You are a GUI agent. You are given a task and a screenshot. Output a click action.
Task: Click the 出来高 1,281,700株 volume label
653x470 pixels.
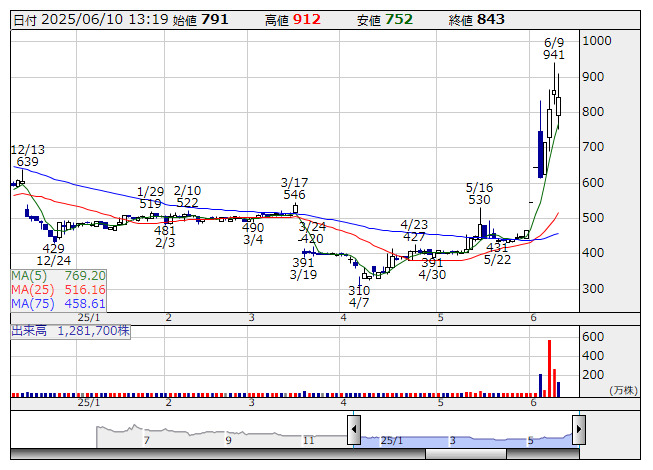click(70, 331)
